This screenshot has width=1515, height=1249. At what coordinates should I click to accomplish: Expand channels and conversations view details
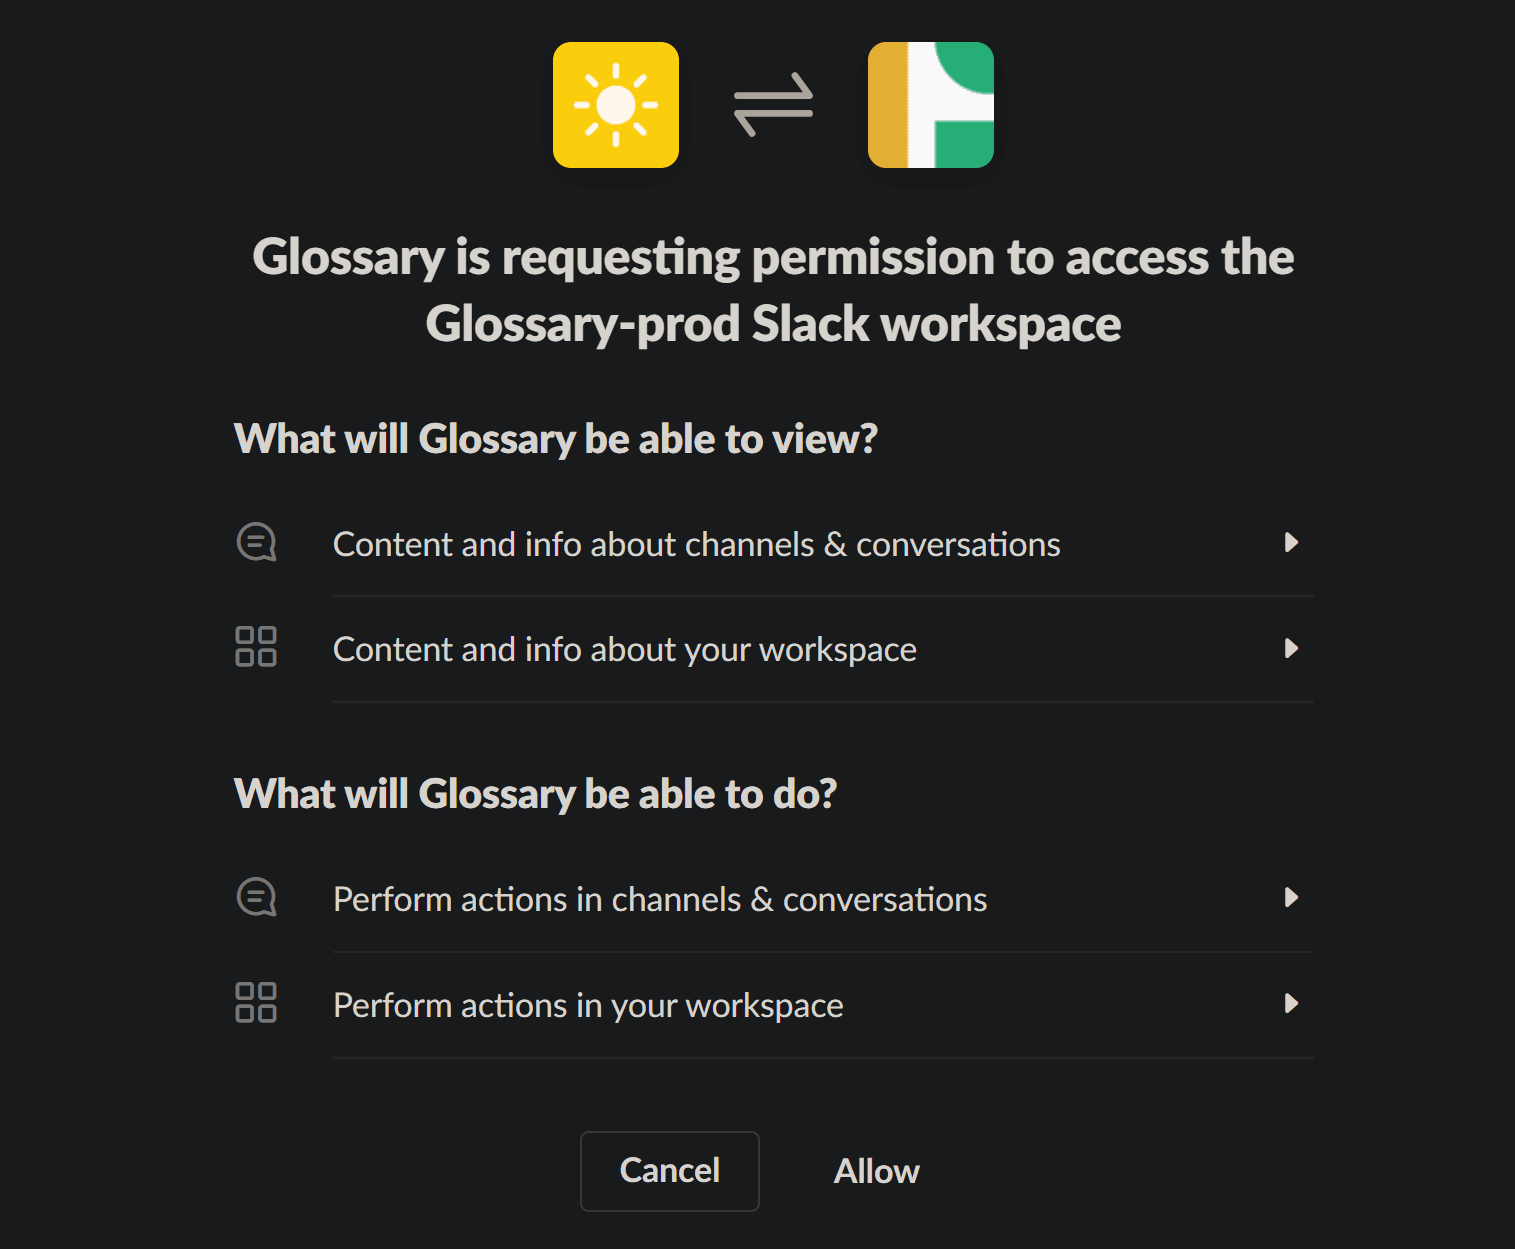(x=1292, y=543)
